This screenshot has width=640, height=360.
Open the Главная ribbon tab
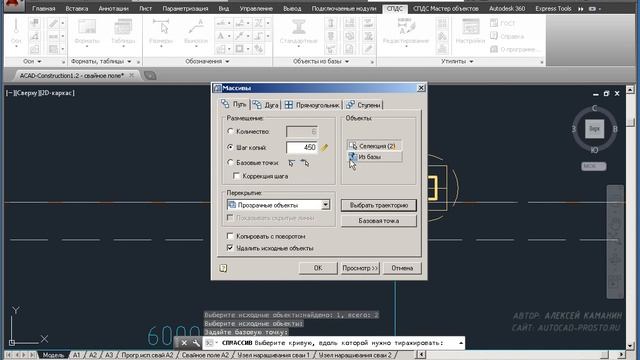coord(44,9)
